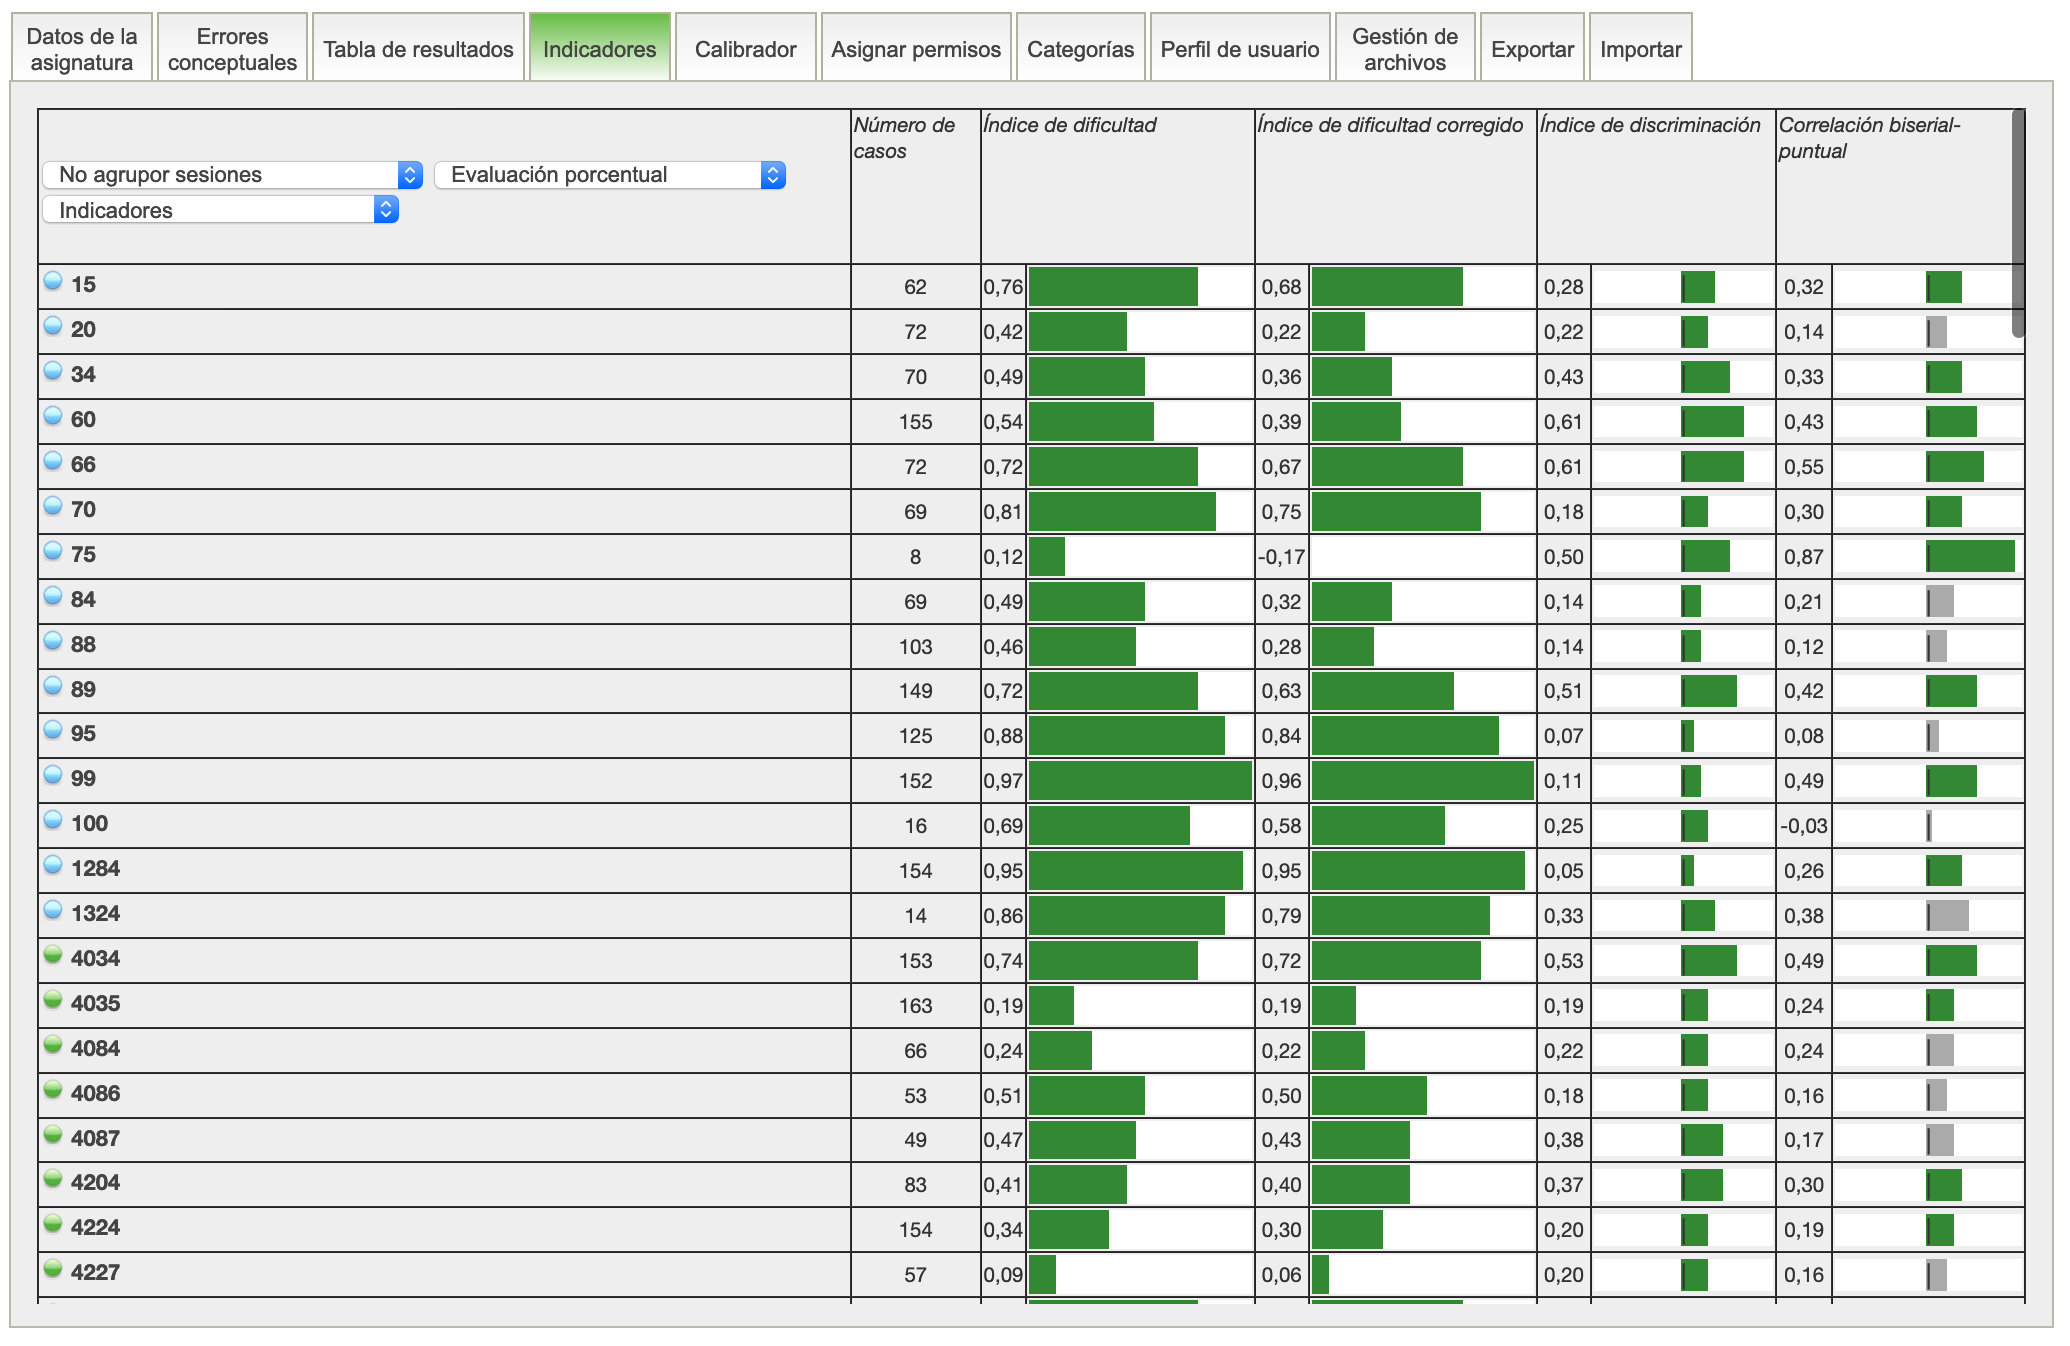Open the Exportar tab
This screenshot has height=1346, width=2070.
pyautogui.click(x=1532, y=49)
